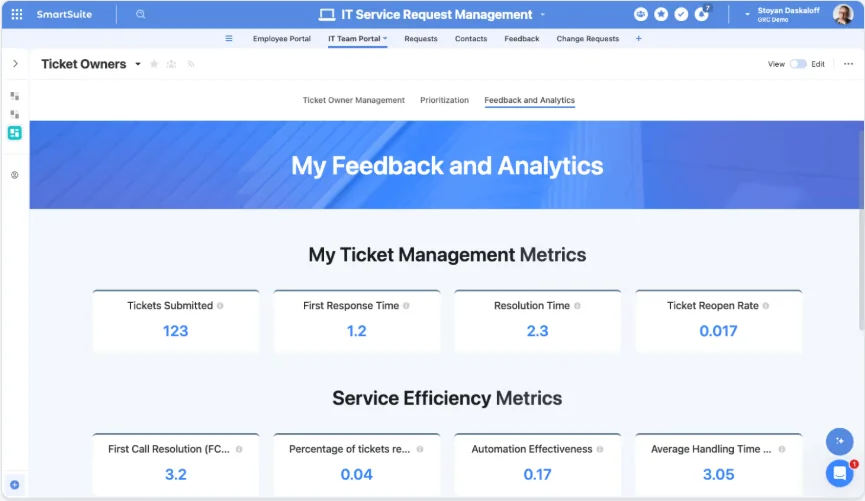Viewport: 865px width, 501px height.
Task: Click Average Handling Time value 3.05
Action: tap(718, 475)
